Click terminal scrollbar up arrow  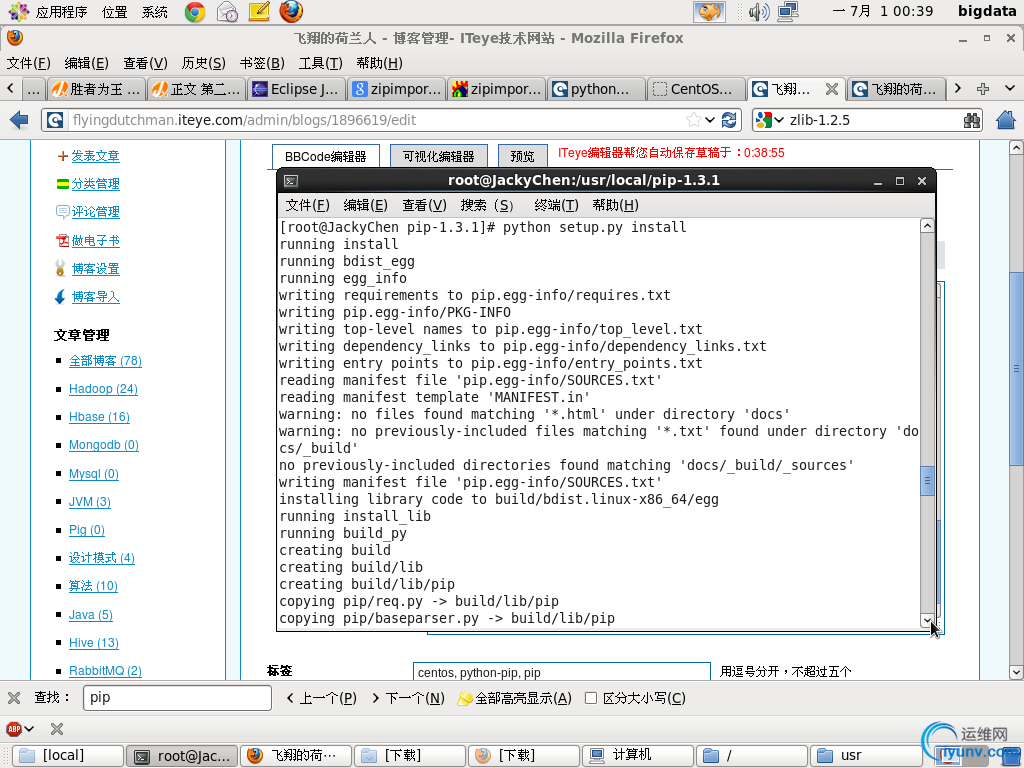(927, 225)
